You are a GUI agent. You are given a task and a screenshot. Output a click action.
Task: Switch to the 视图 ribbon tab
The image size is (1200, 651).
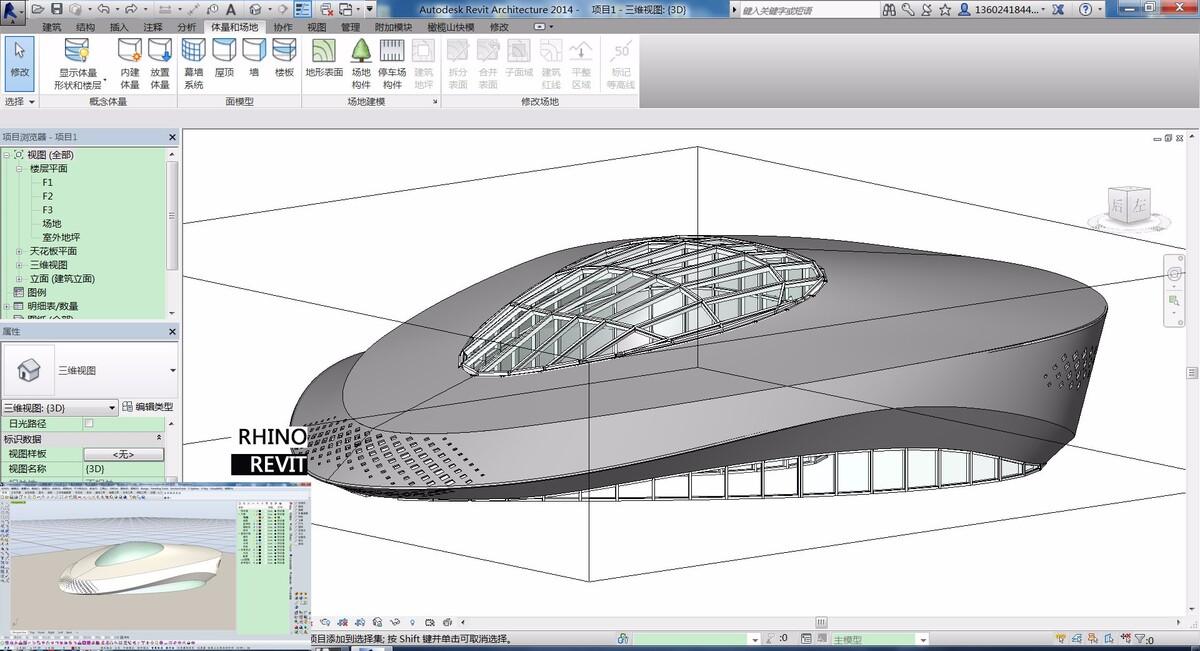[316, 27]
